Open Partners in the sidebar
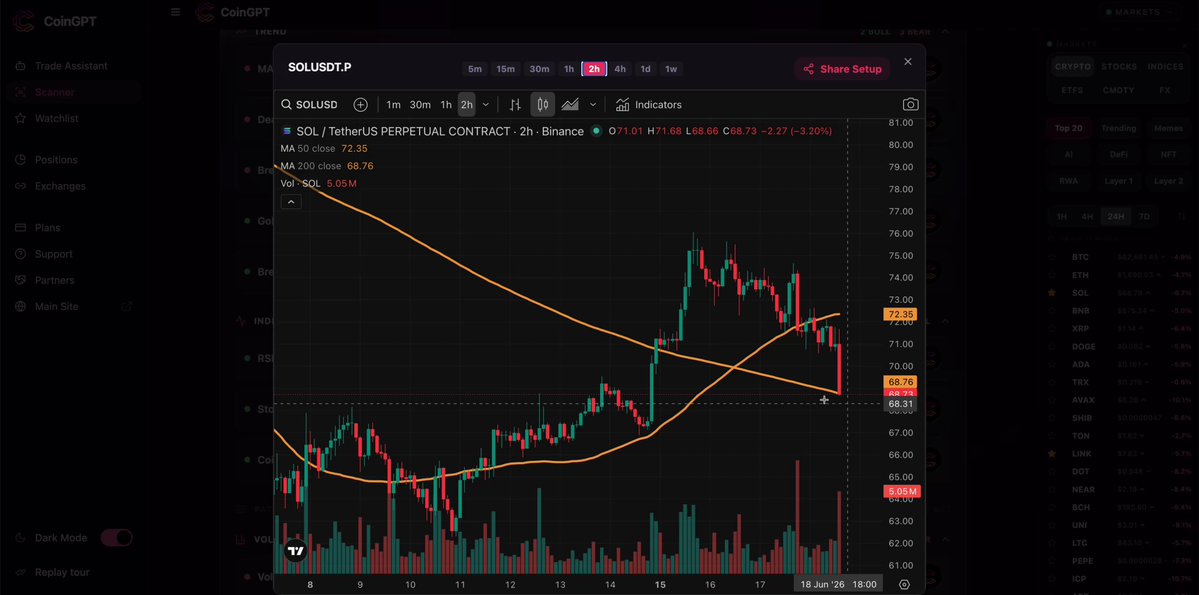Image resolution: width=1199 pixels, height=595 pixels. click(54, 280)
